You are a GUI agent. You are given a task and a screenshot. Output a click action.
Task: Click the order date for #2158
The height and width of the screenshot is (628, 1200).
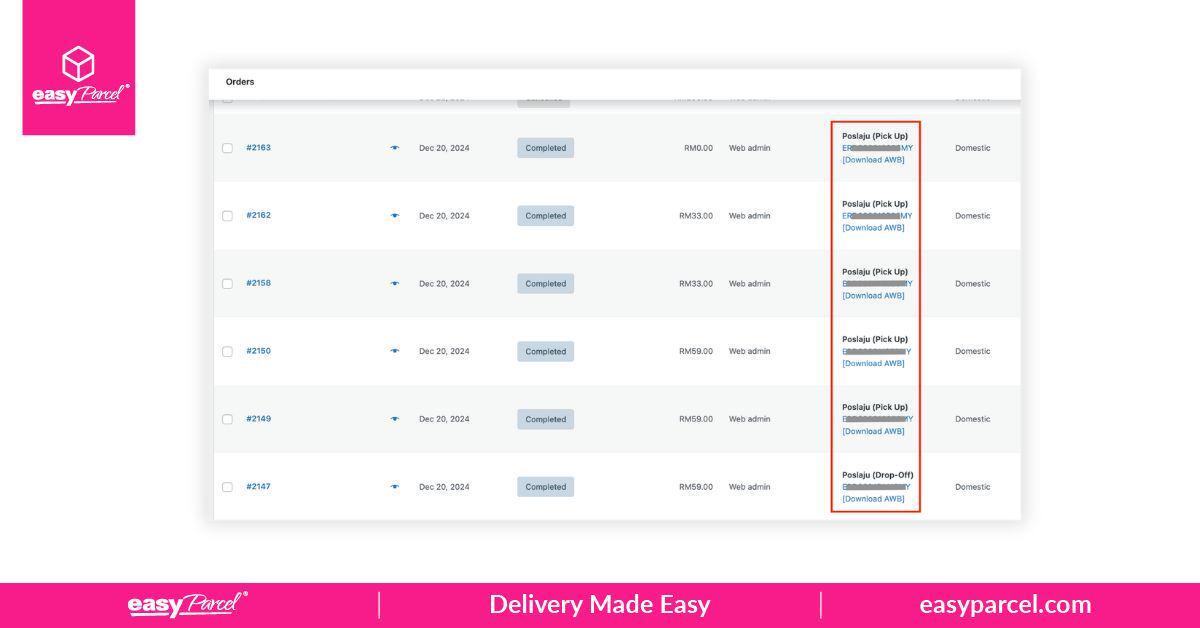[x=444, y=284]
